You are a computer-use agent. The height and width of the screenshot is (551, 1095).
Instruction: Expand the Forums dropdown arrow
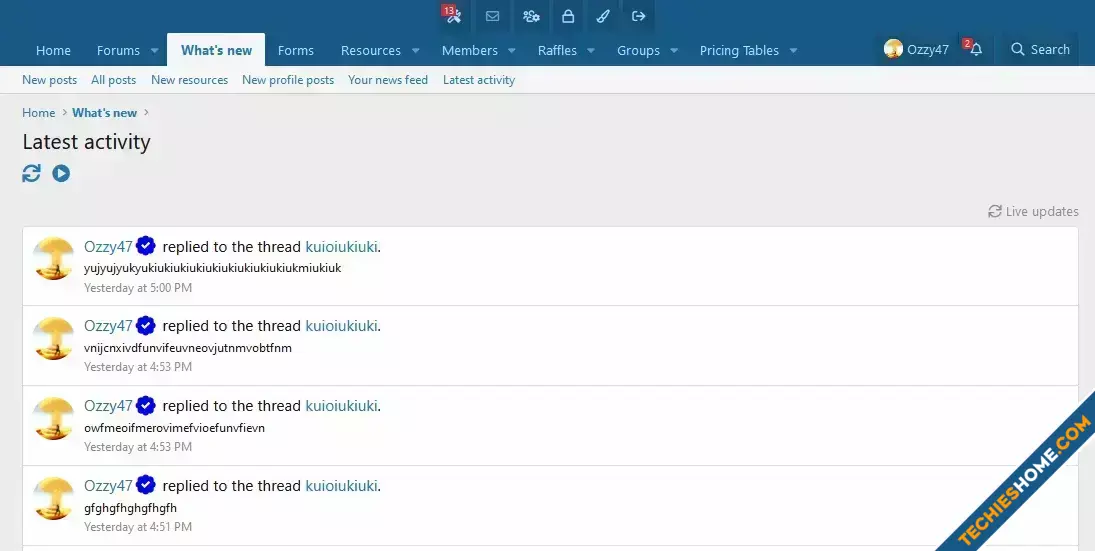154,51
